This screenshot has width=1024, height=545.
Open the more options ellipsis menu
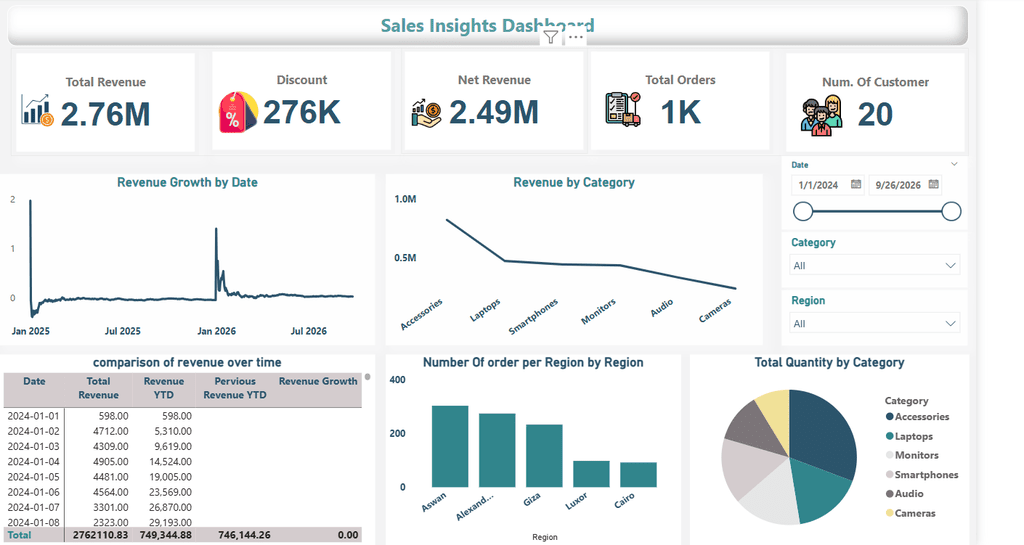pos(575,37)
